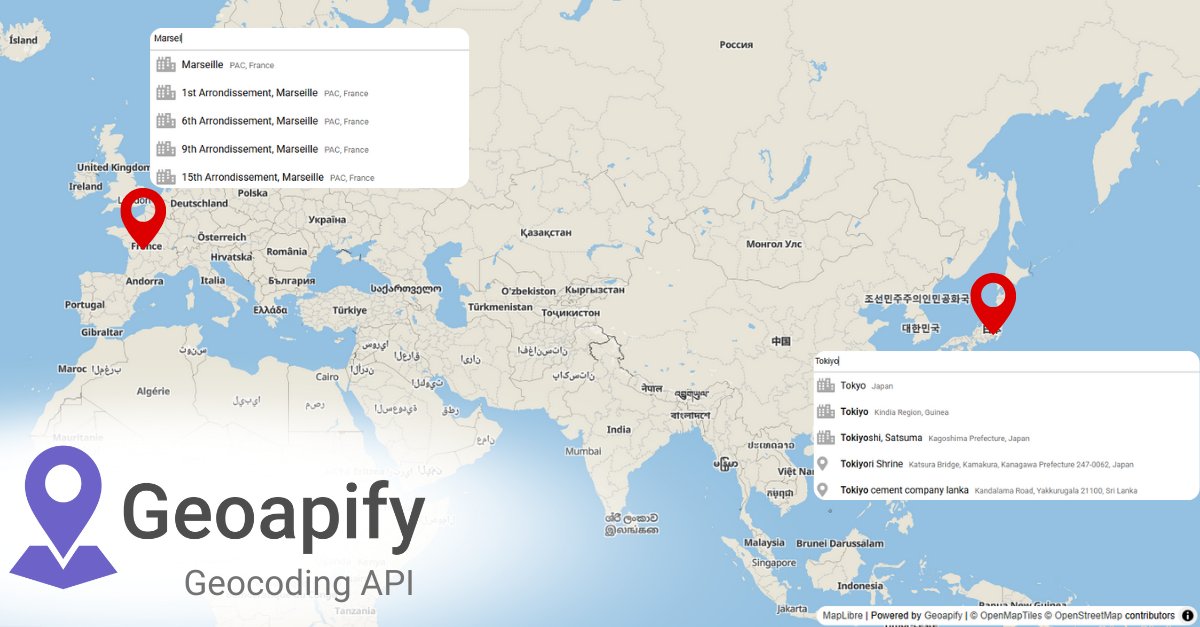Click the city icon next to 6th Arrondissement, Marseille
This screenshot has height=627, width=1200.
coord(166,120)
